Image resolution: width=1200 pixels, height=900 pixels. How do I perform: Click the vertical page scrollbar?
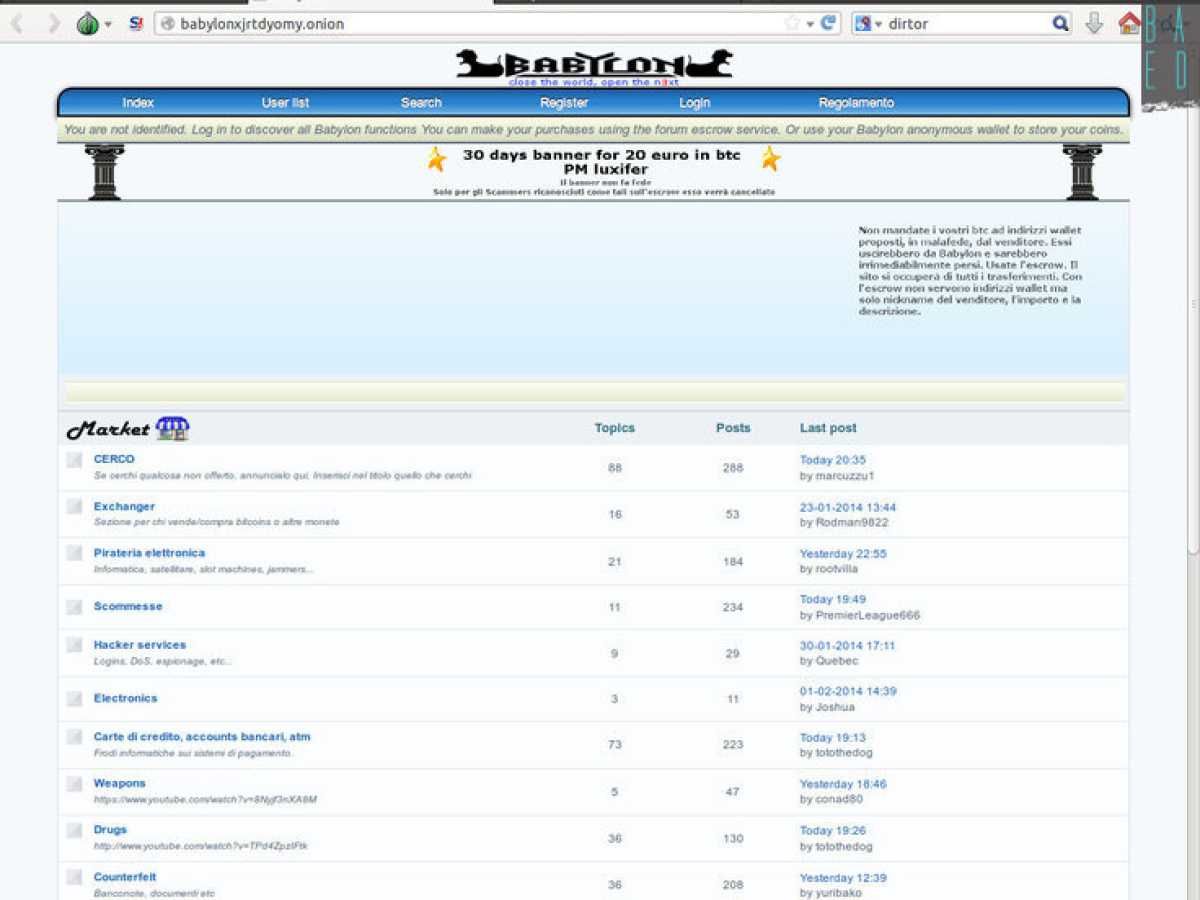1193,470
